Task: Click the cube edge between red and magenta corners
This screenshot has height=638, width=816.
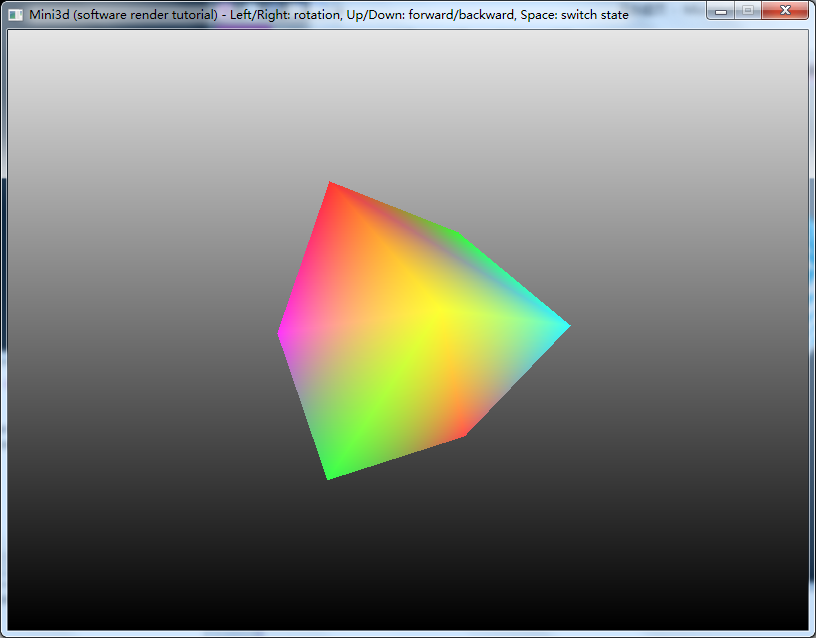Action: (305, 258)
